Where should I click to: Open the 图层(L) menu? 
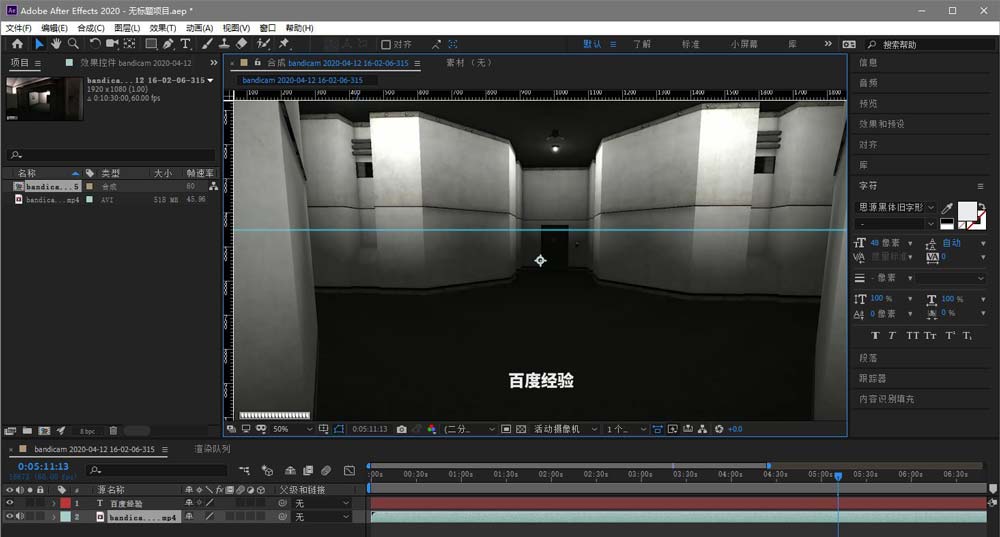point(127,28)
